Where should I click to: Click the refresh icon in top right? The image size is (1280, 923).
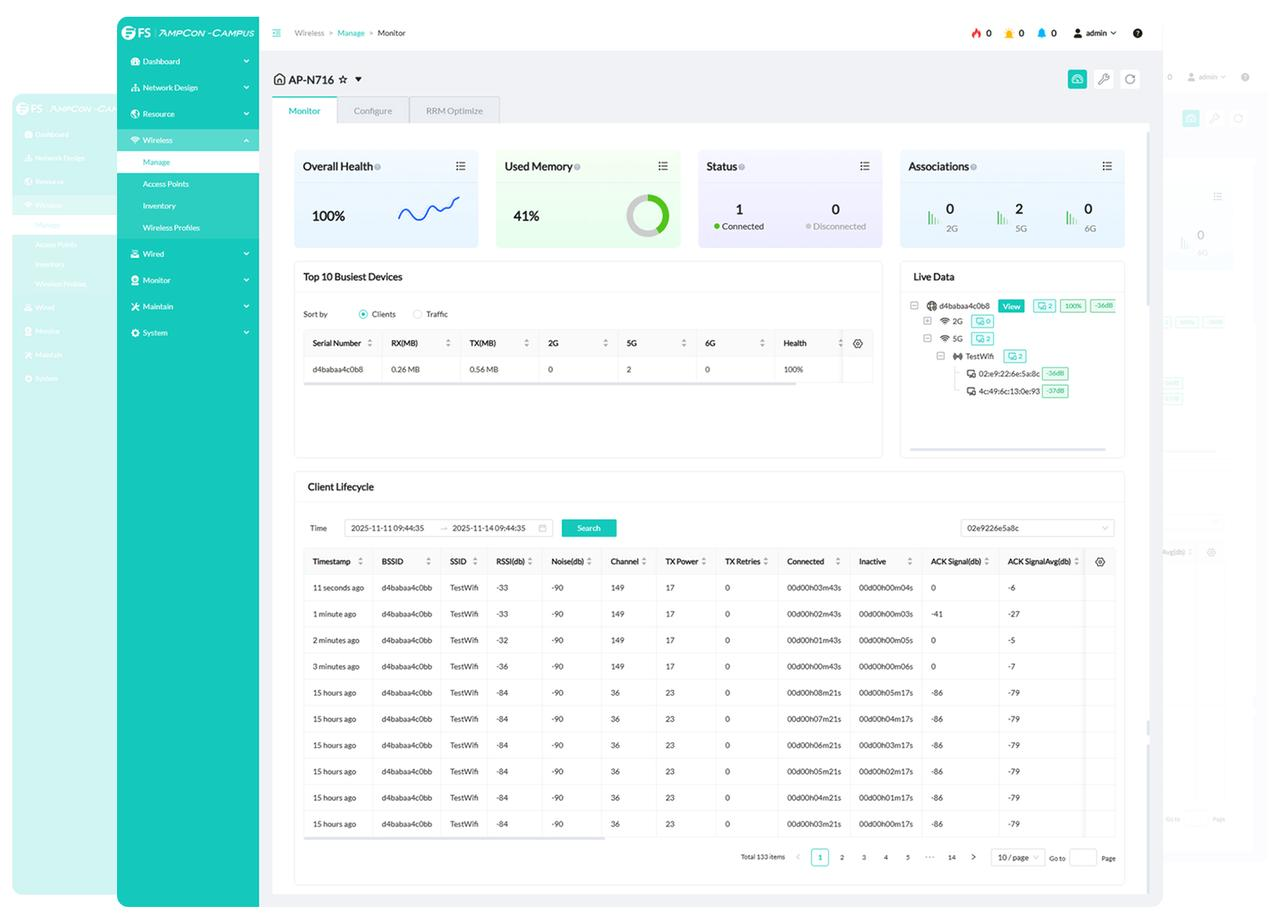[1130, 79]
